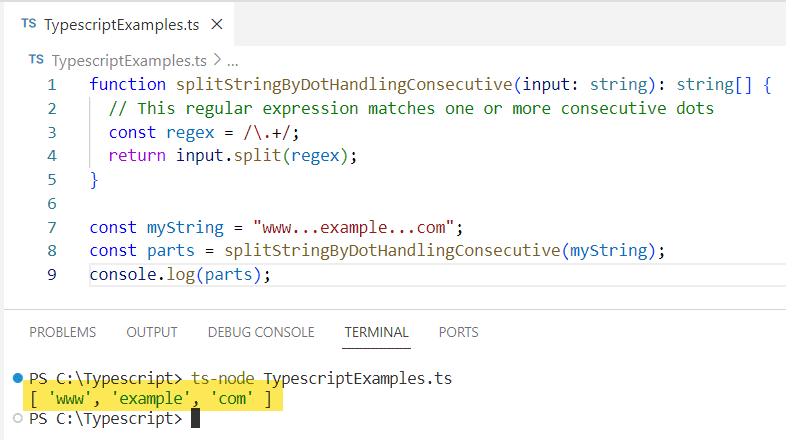Click the TS file icon in the tab
Viewport: 786px width, 440px height.
pyautogui.click(x=29, y=24)
